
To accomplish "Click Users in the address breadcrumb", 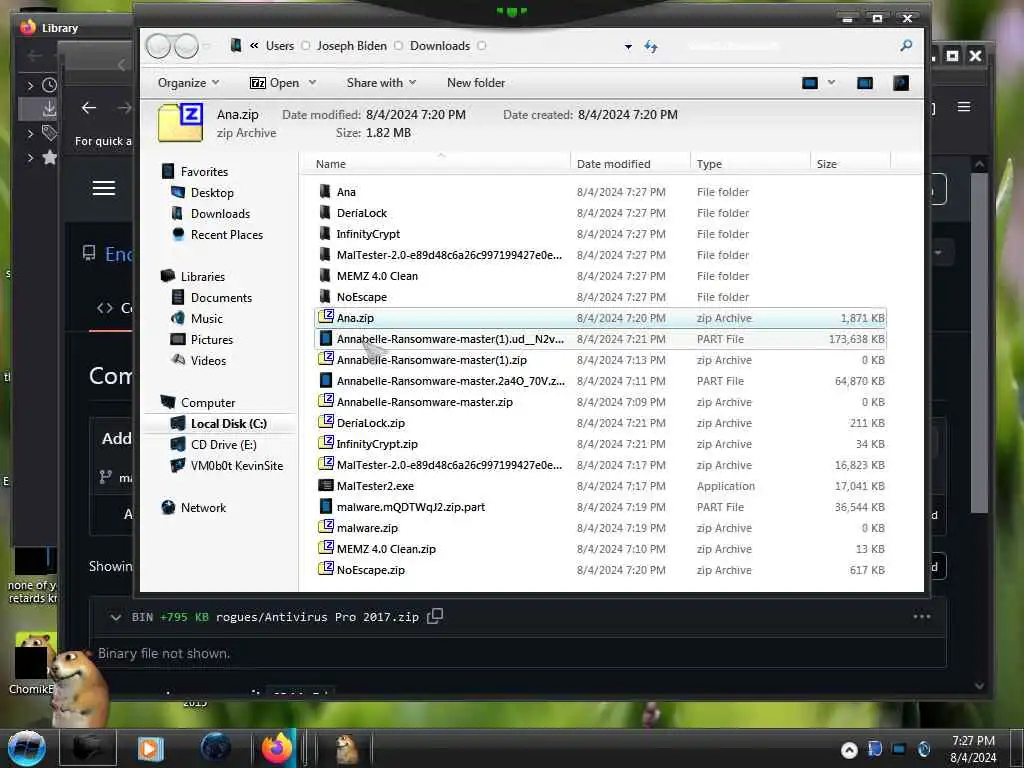I will tap(280, 46).
